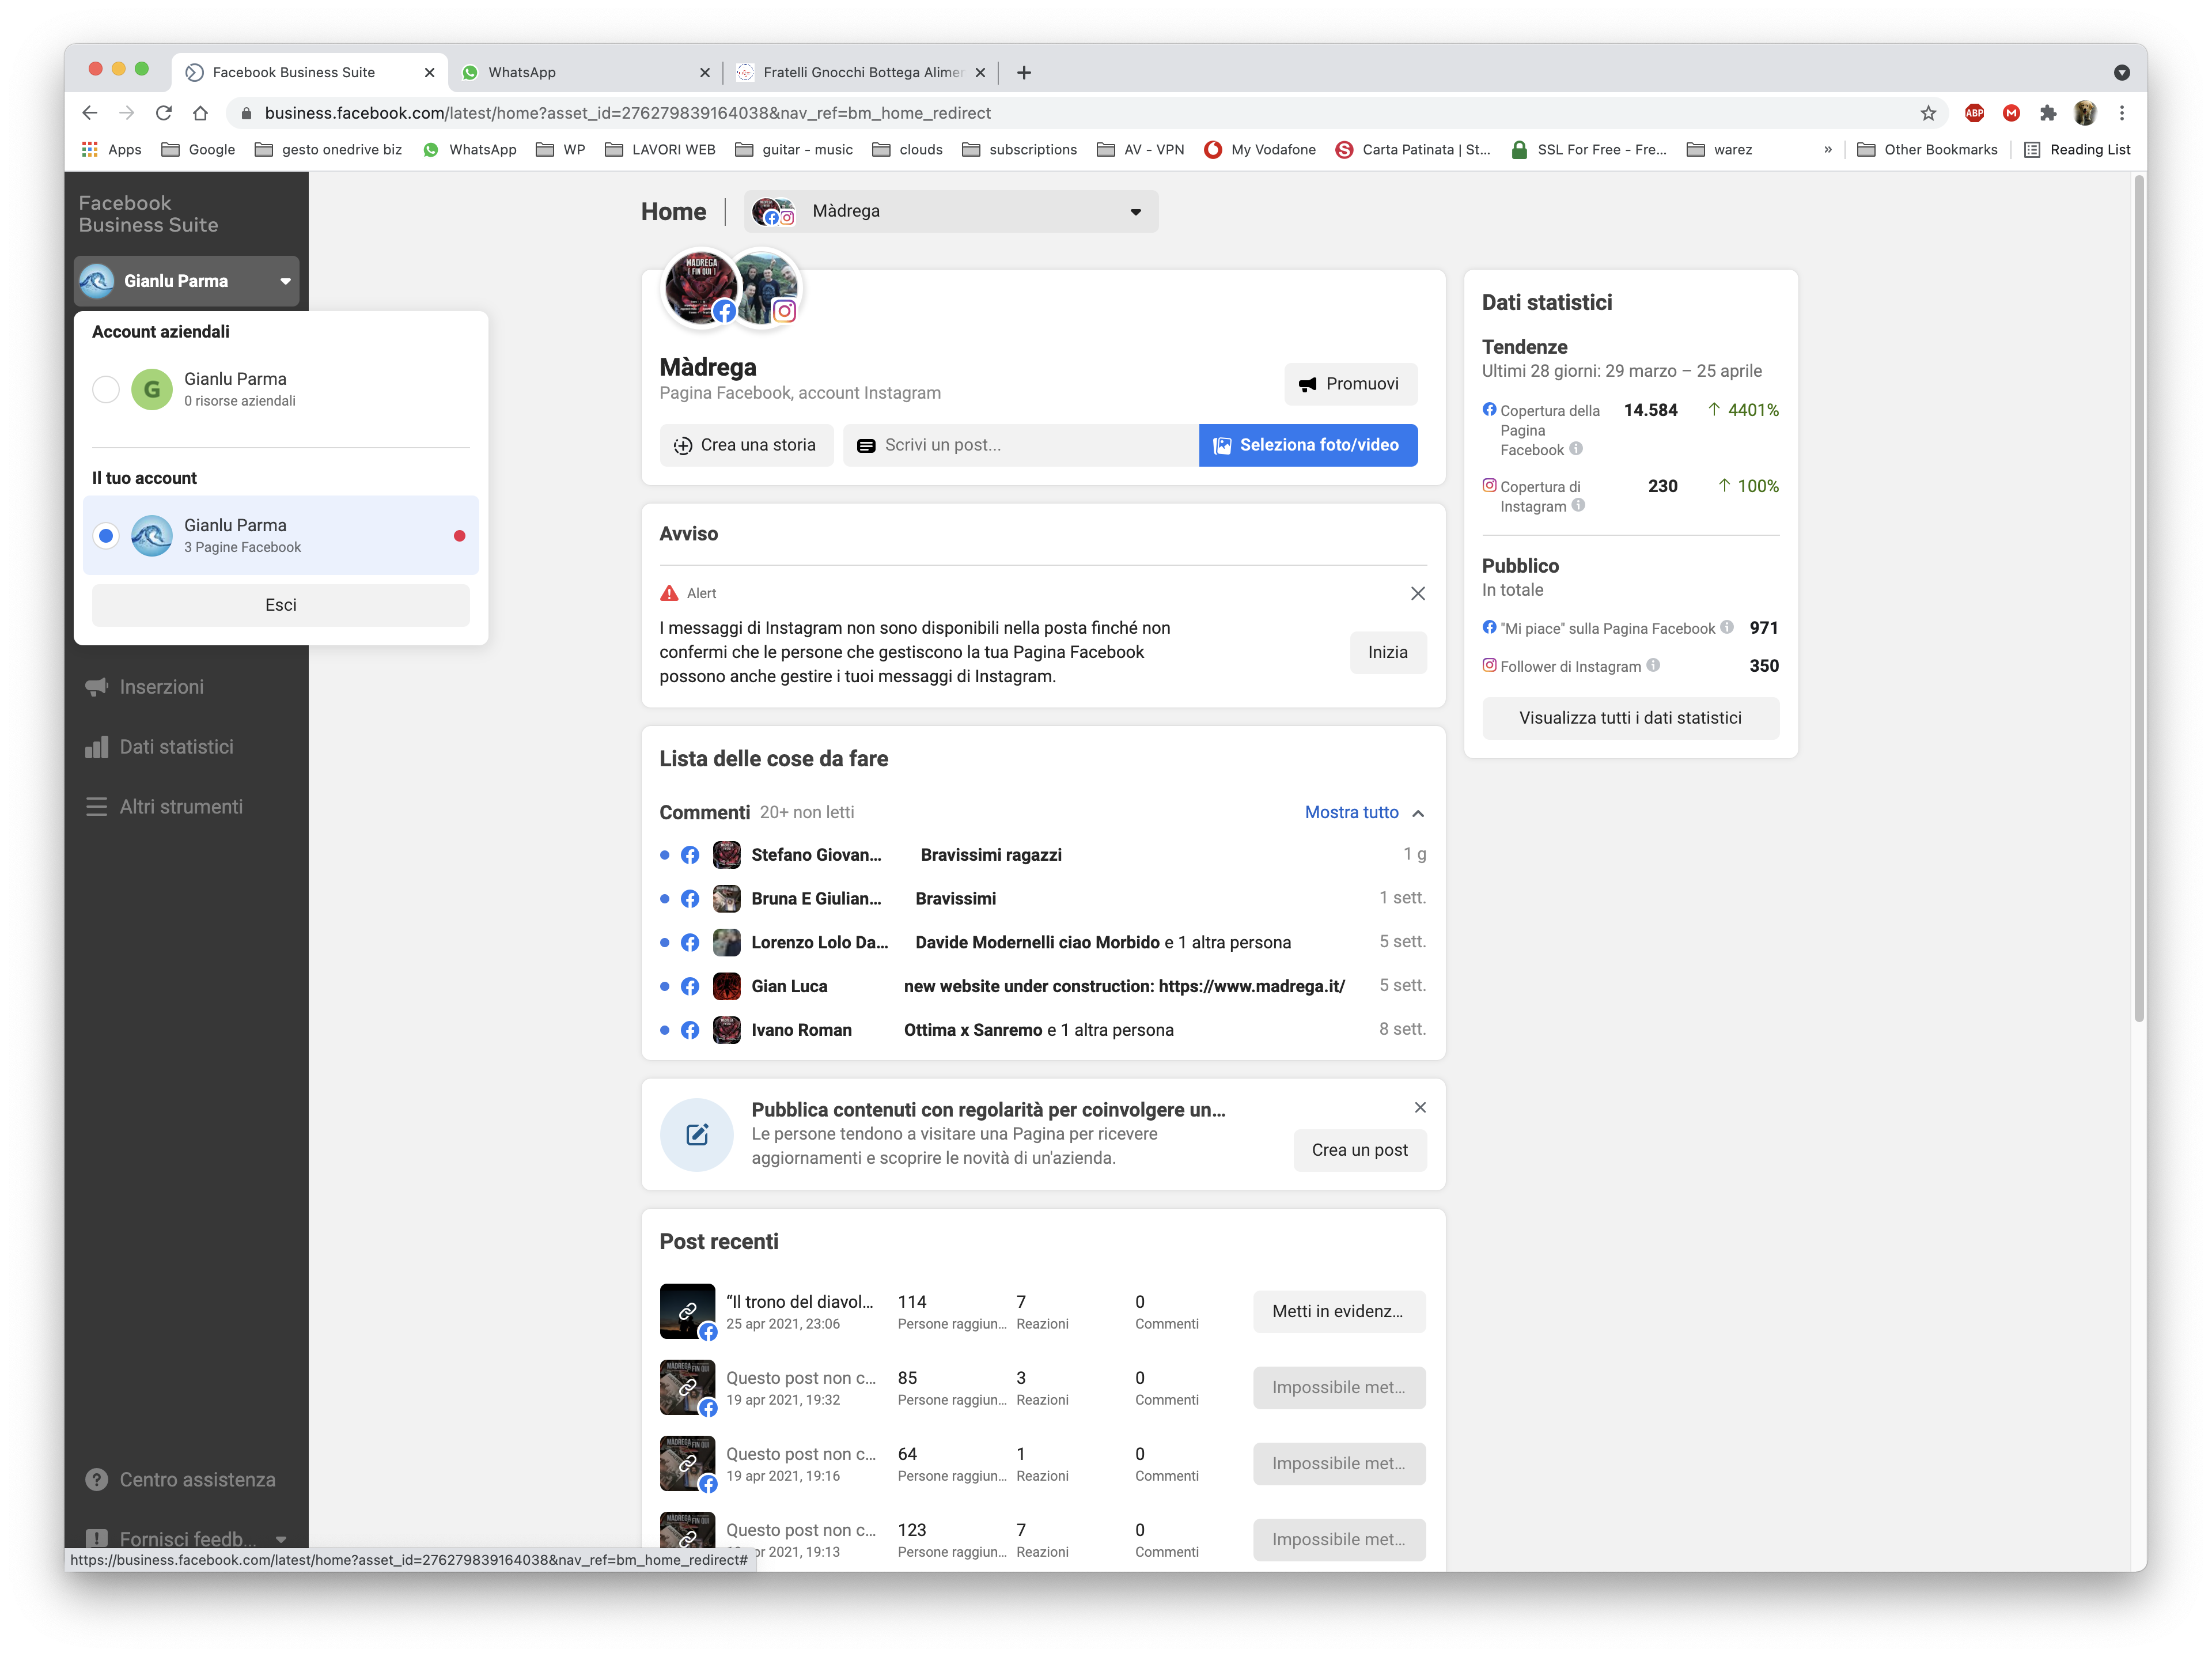2212x1657 pixels.
Task: Open the Chrome profile avatar
Action: click(2085, 113)
